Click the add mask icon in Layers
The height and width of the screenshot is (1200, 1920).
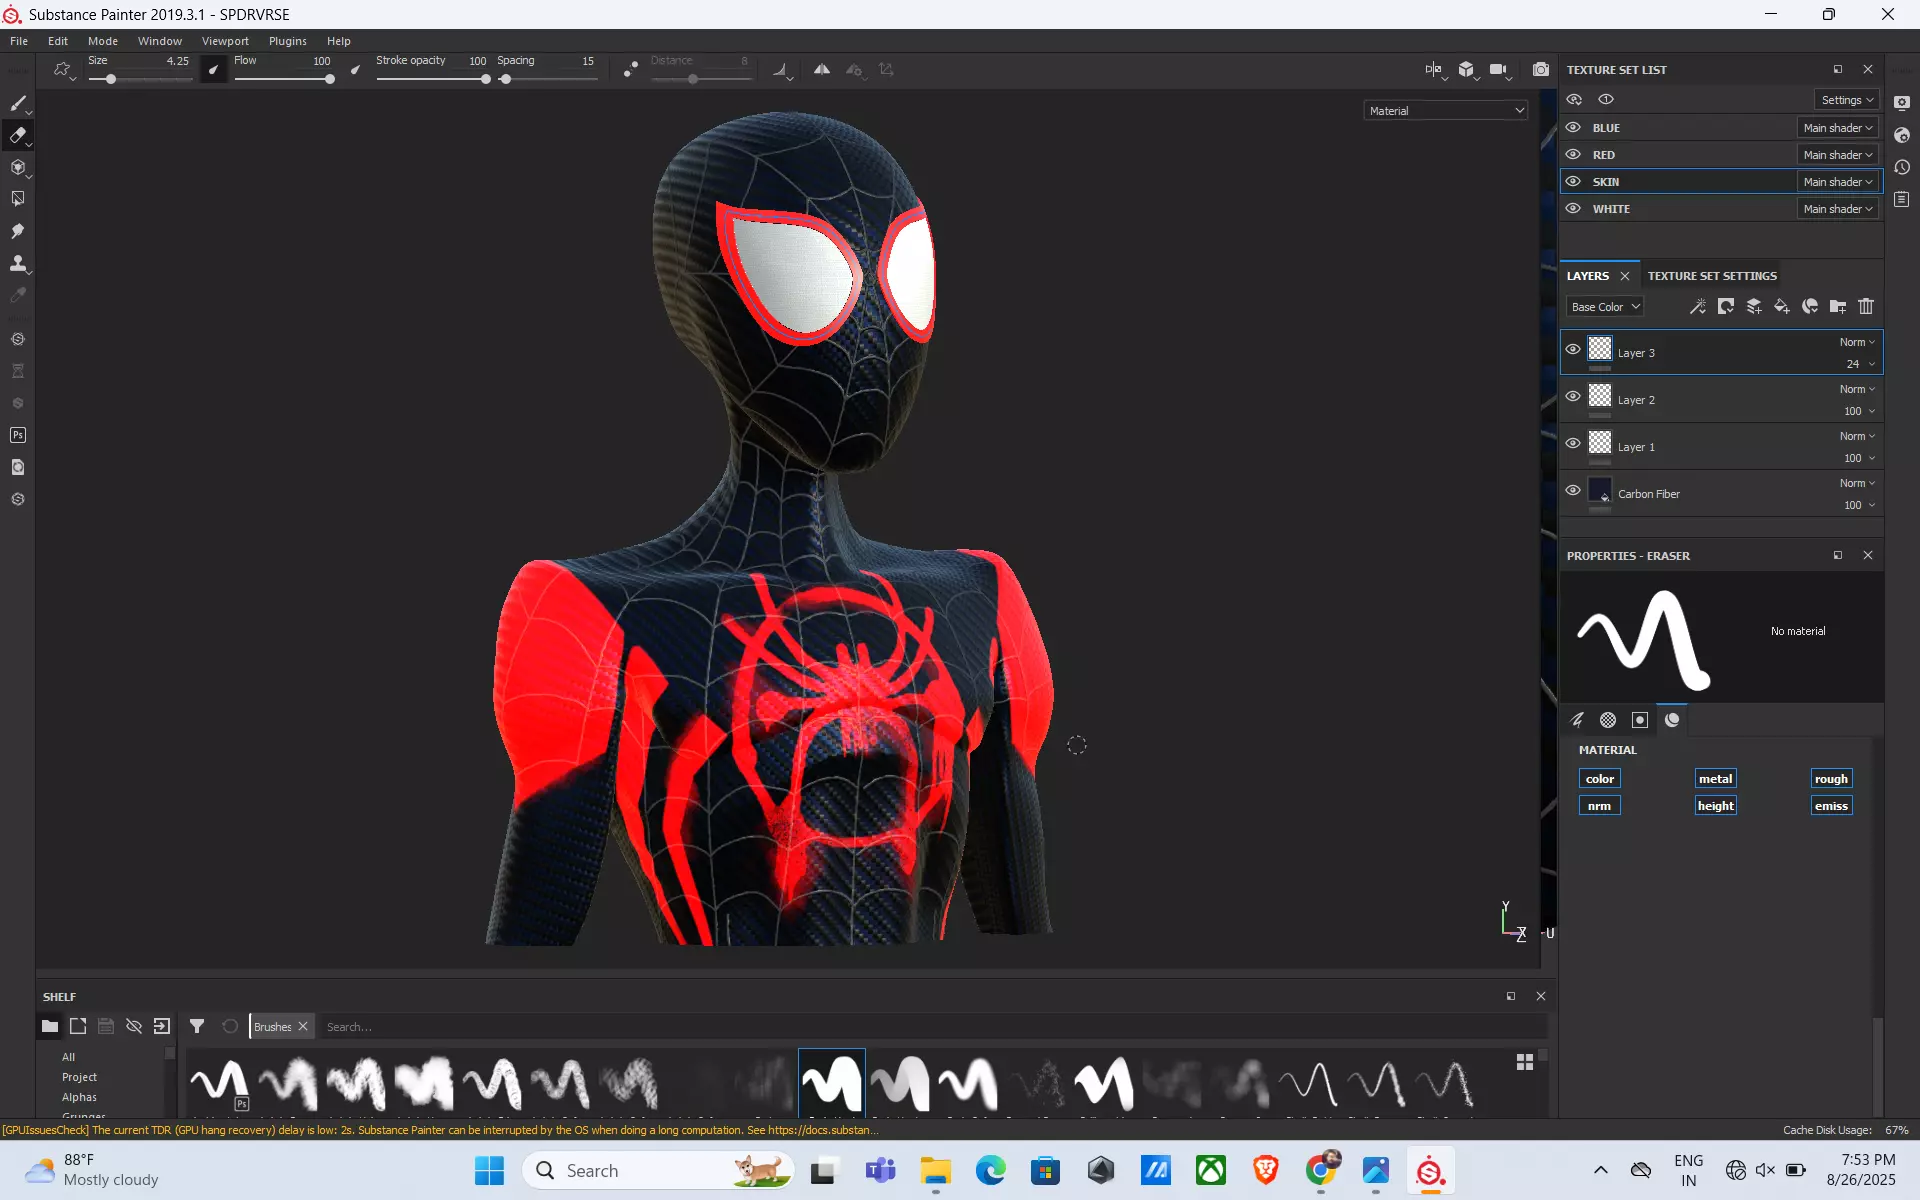tap(1726, 306)
